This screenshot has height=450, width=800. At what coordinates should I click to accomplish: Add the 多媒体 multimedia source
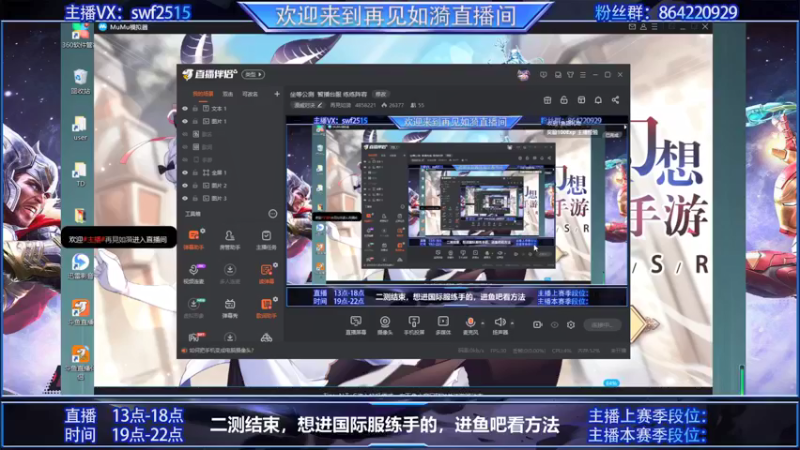(443, 324)
